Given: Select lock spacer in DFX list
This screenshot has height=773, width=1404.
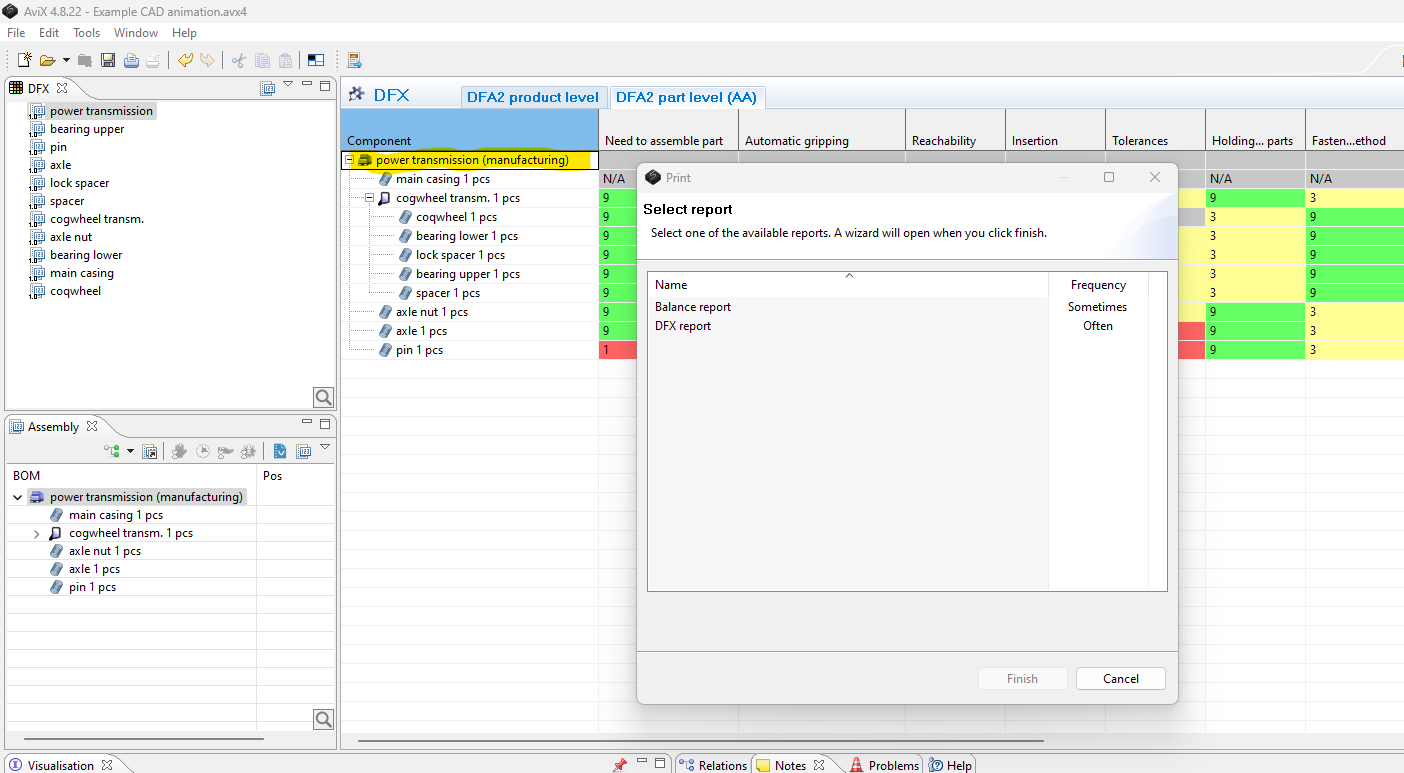Looking at the screenshot, I should tap(79, 183).
